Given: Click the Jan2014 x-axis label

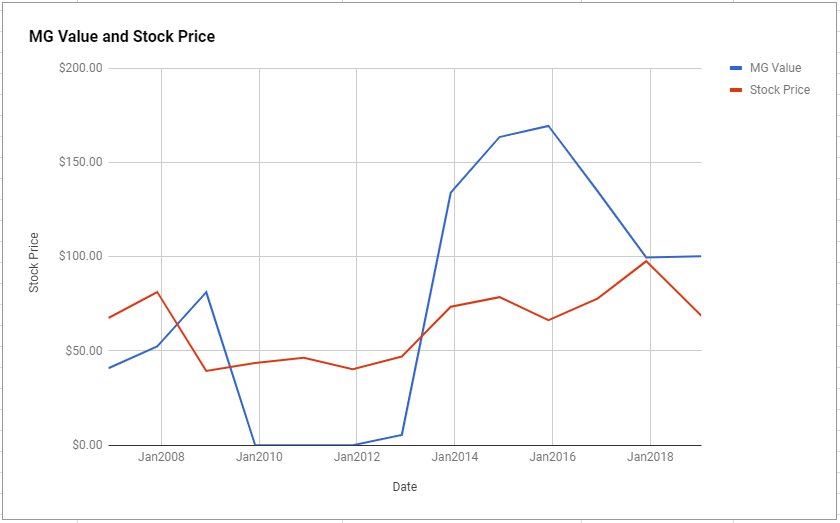Looking at the screenshot, I should click(455, 457).
